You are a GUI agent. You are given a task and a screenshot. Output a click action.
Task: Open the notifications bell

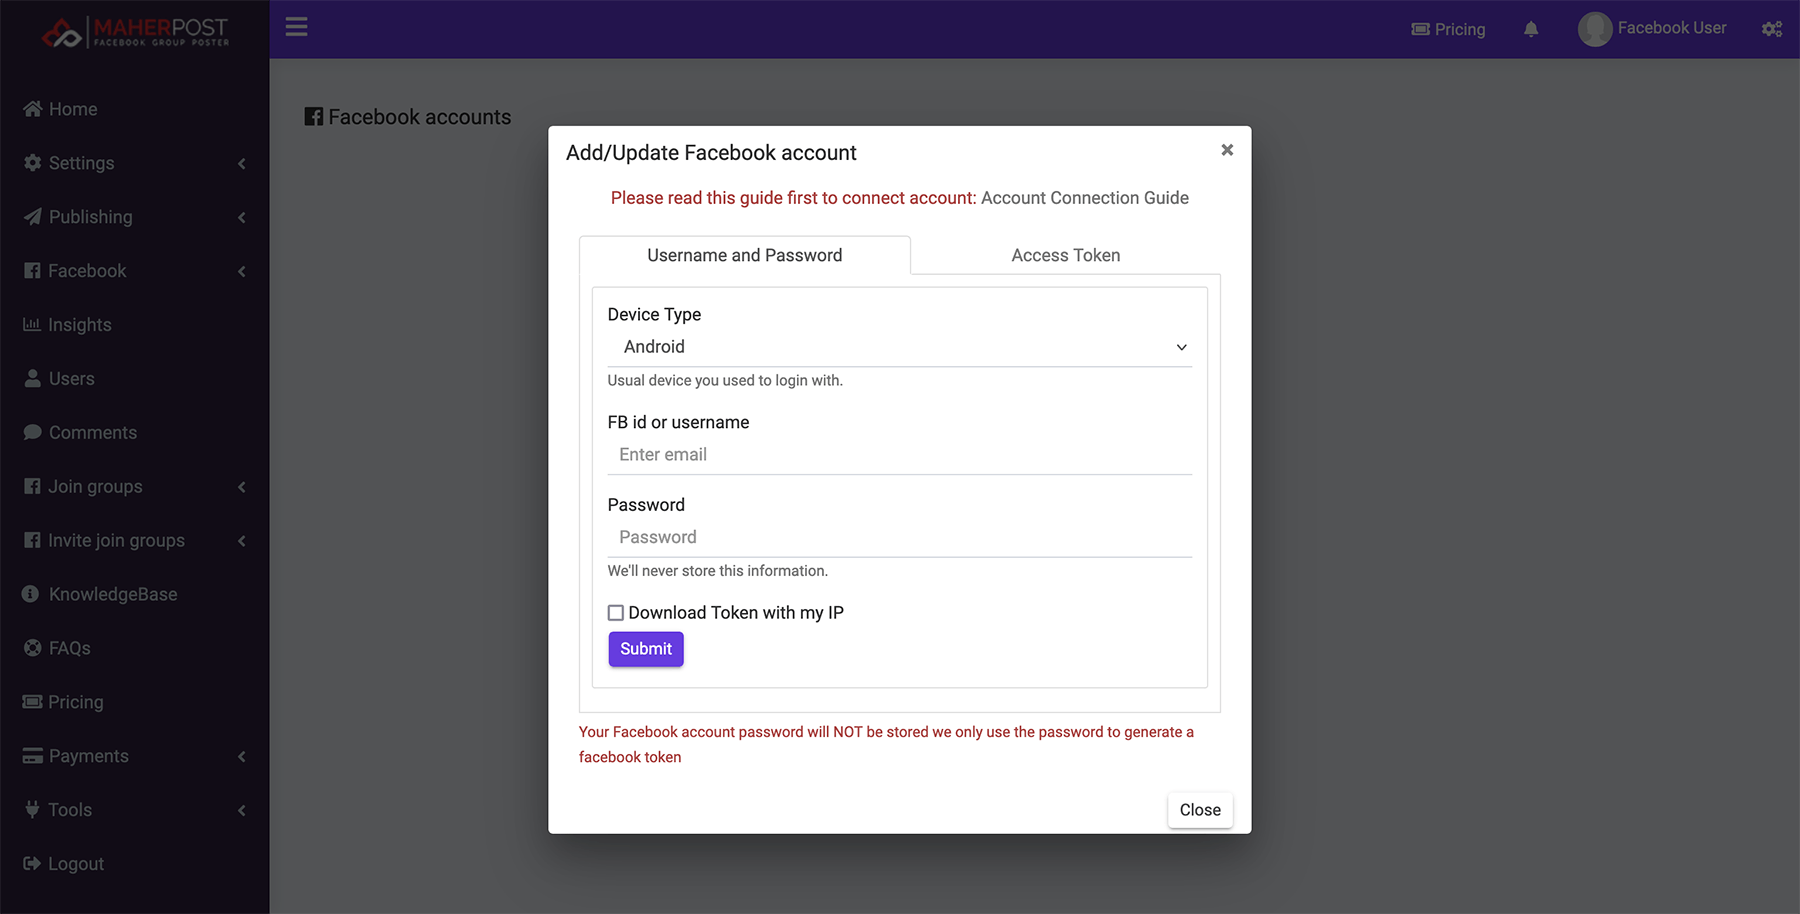click(x=1531, y=29)
